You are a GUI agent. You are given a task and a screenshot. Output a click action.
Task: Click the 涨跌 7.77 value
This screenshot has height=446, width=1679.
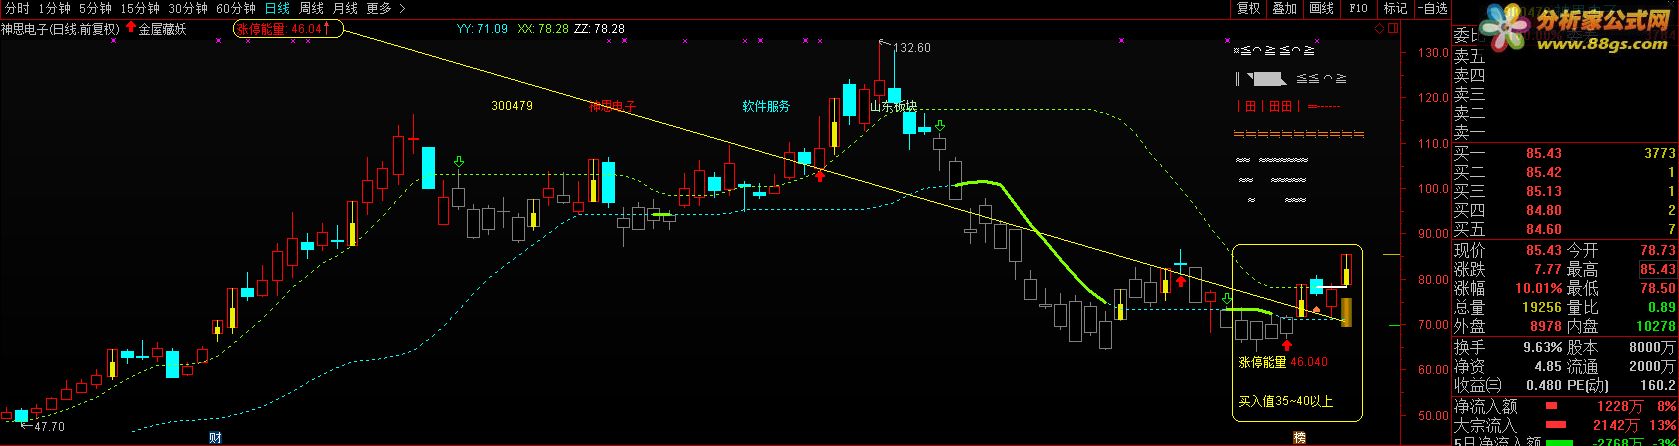(1548, 269)
